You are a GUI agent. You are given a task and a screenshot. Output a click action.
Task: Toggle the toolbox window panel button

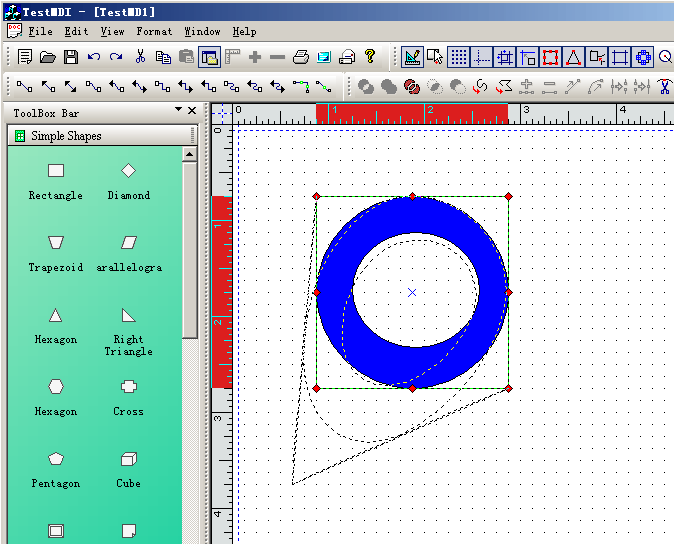[210, 57]
